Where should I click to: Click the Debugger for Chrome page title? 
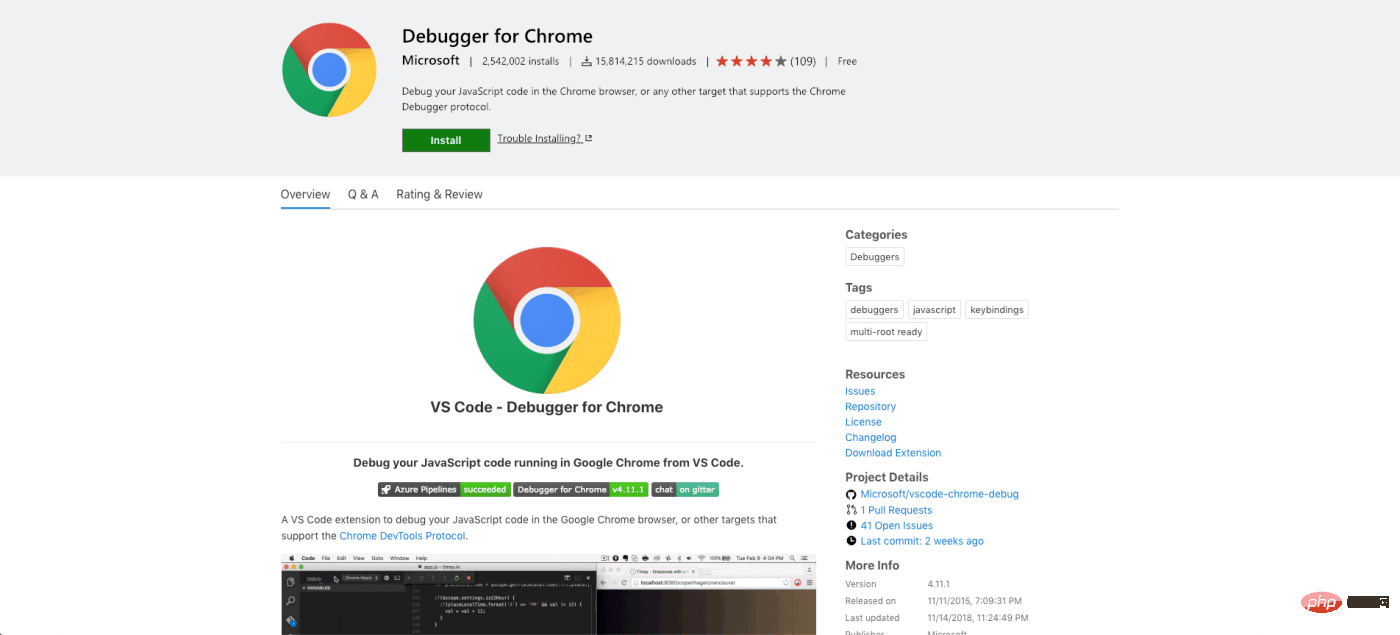(497, 36)
